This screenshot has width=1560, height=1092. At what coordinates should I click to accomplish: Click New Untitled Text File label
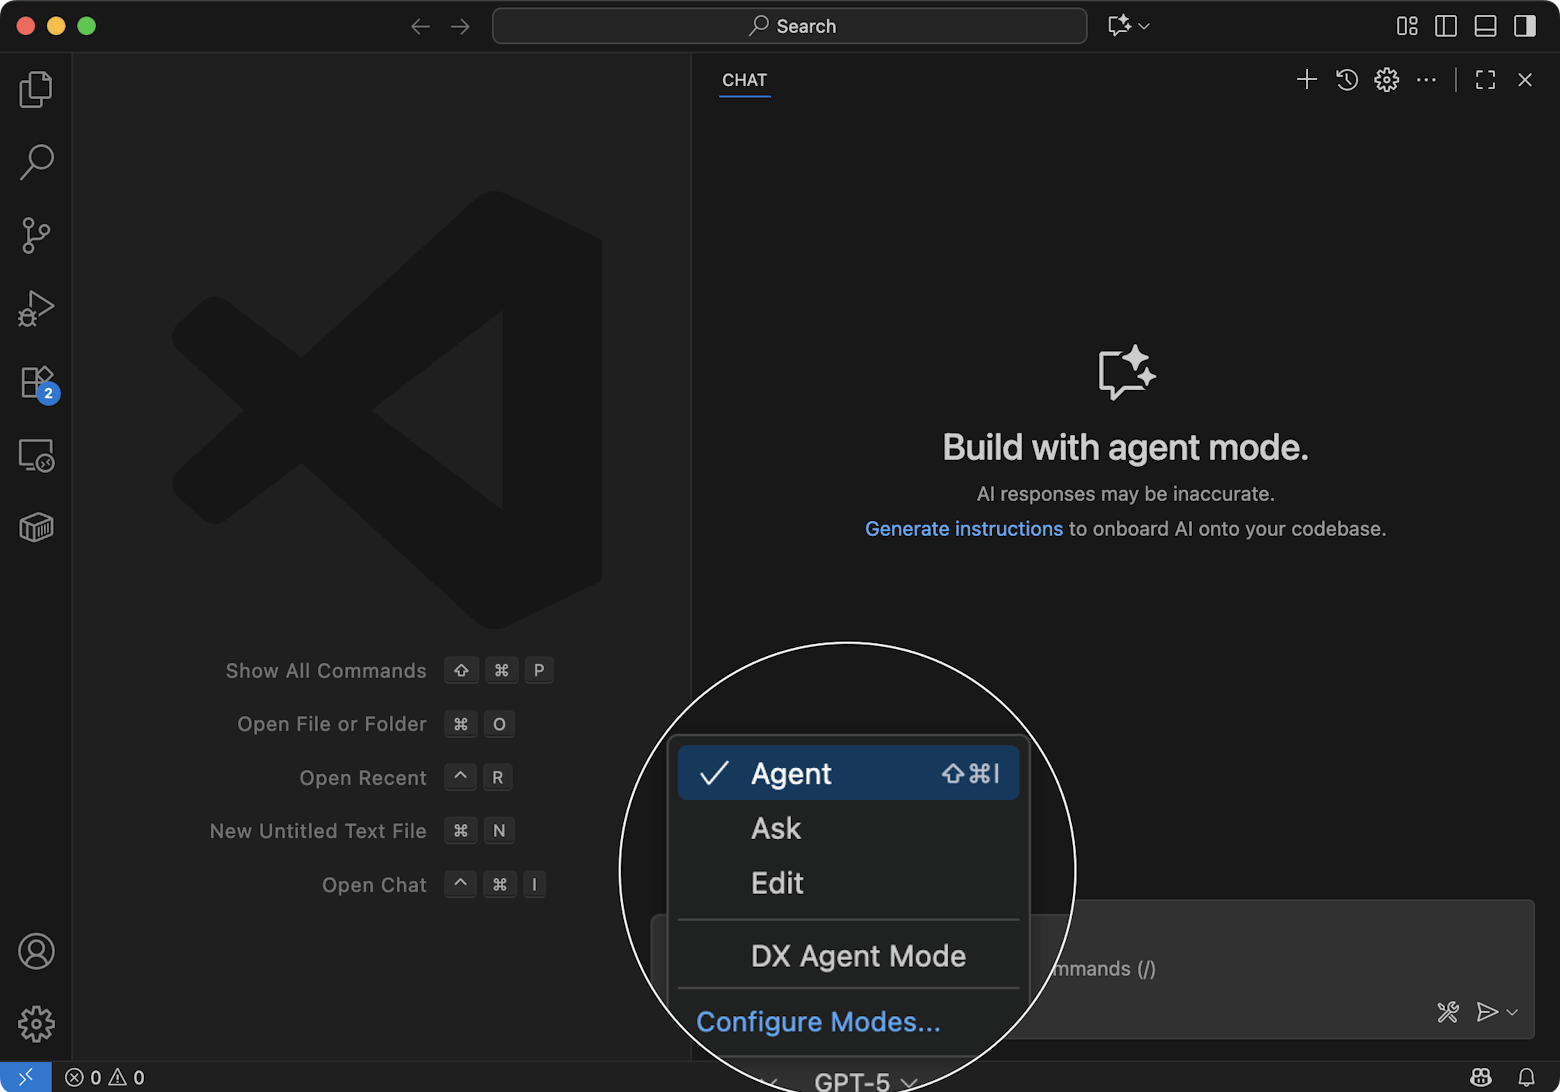point(318,831)
